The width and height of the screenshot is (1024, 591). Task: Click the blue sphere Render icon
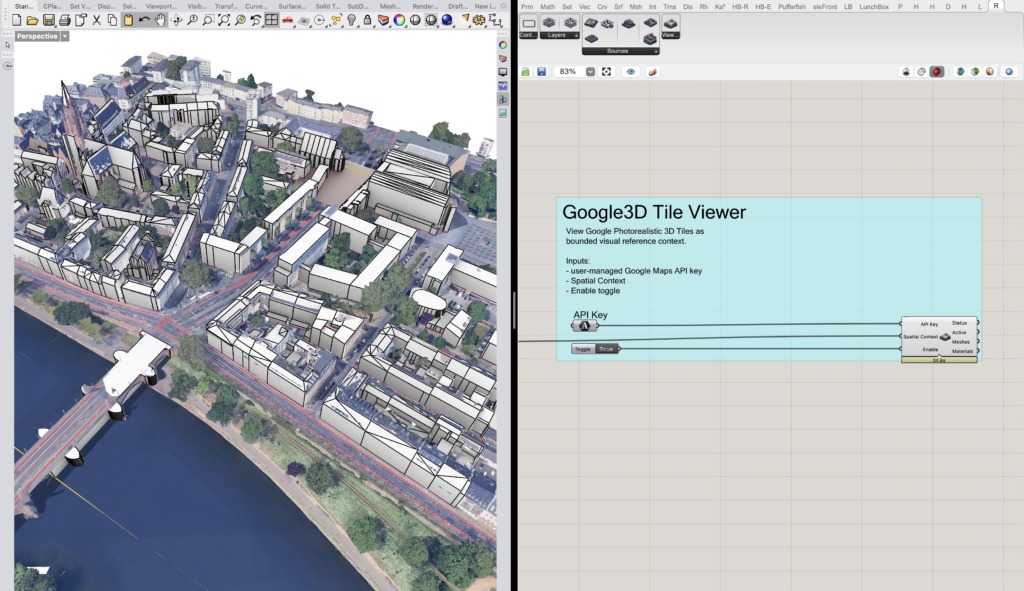point(447,20)
